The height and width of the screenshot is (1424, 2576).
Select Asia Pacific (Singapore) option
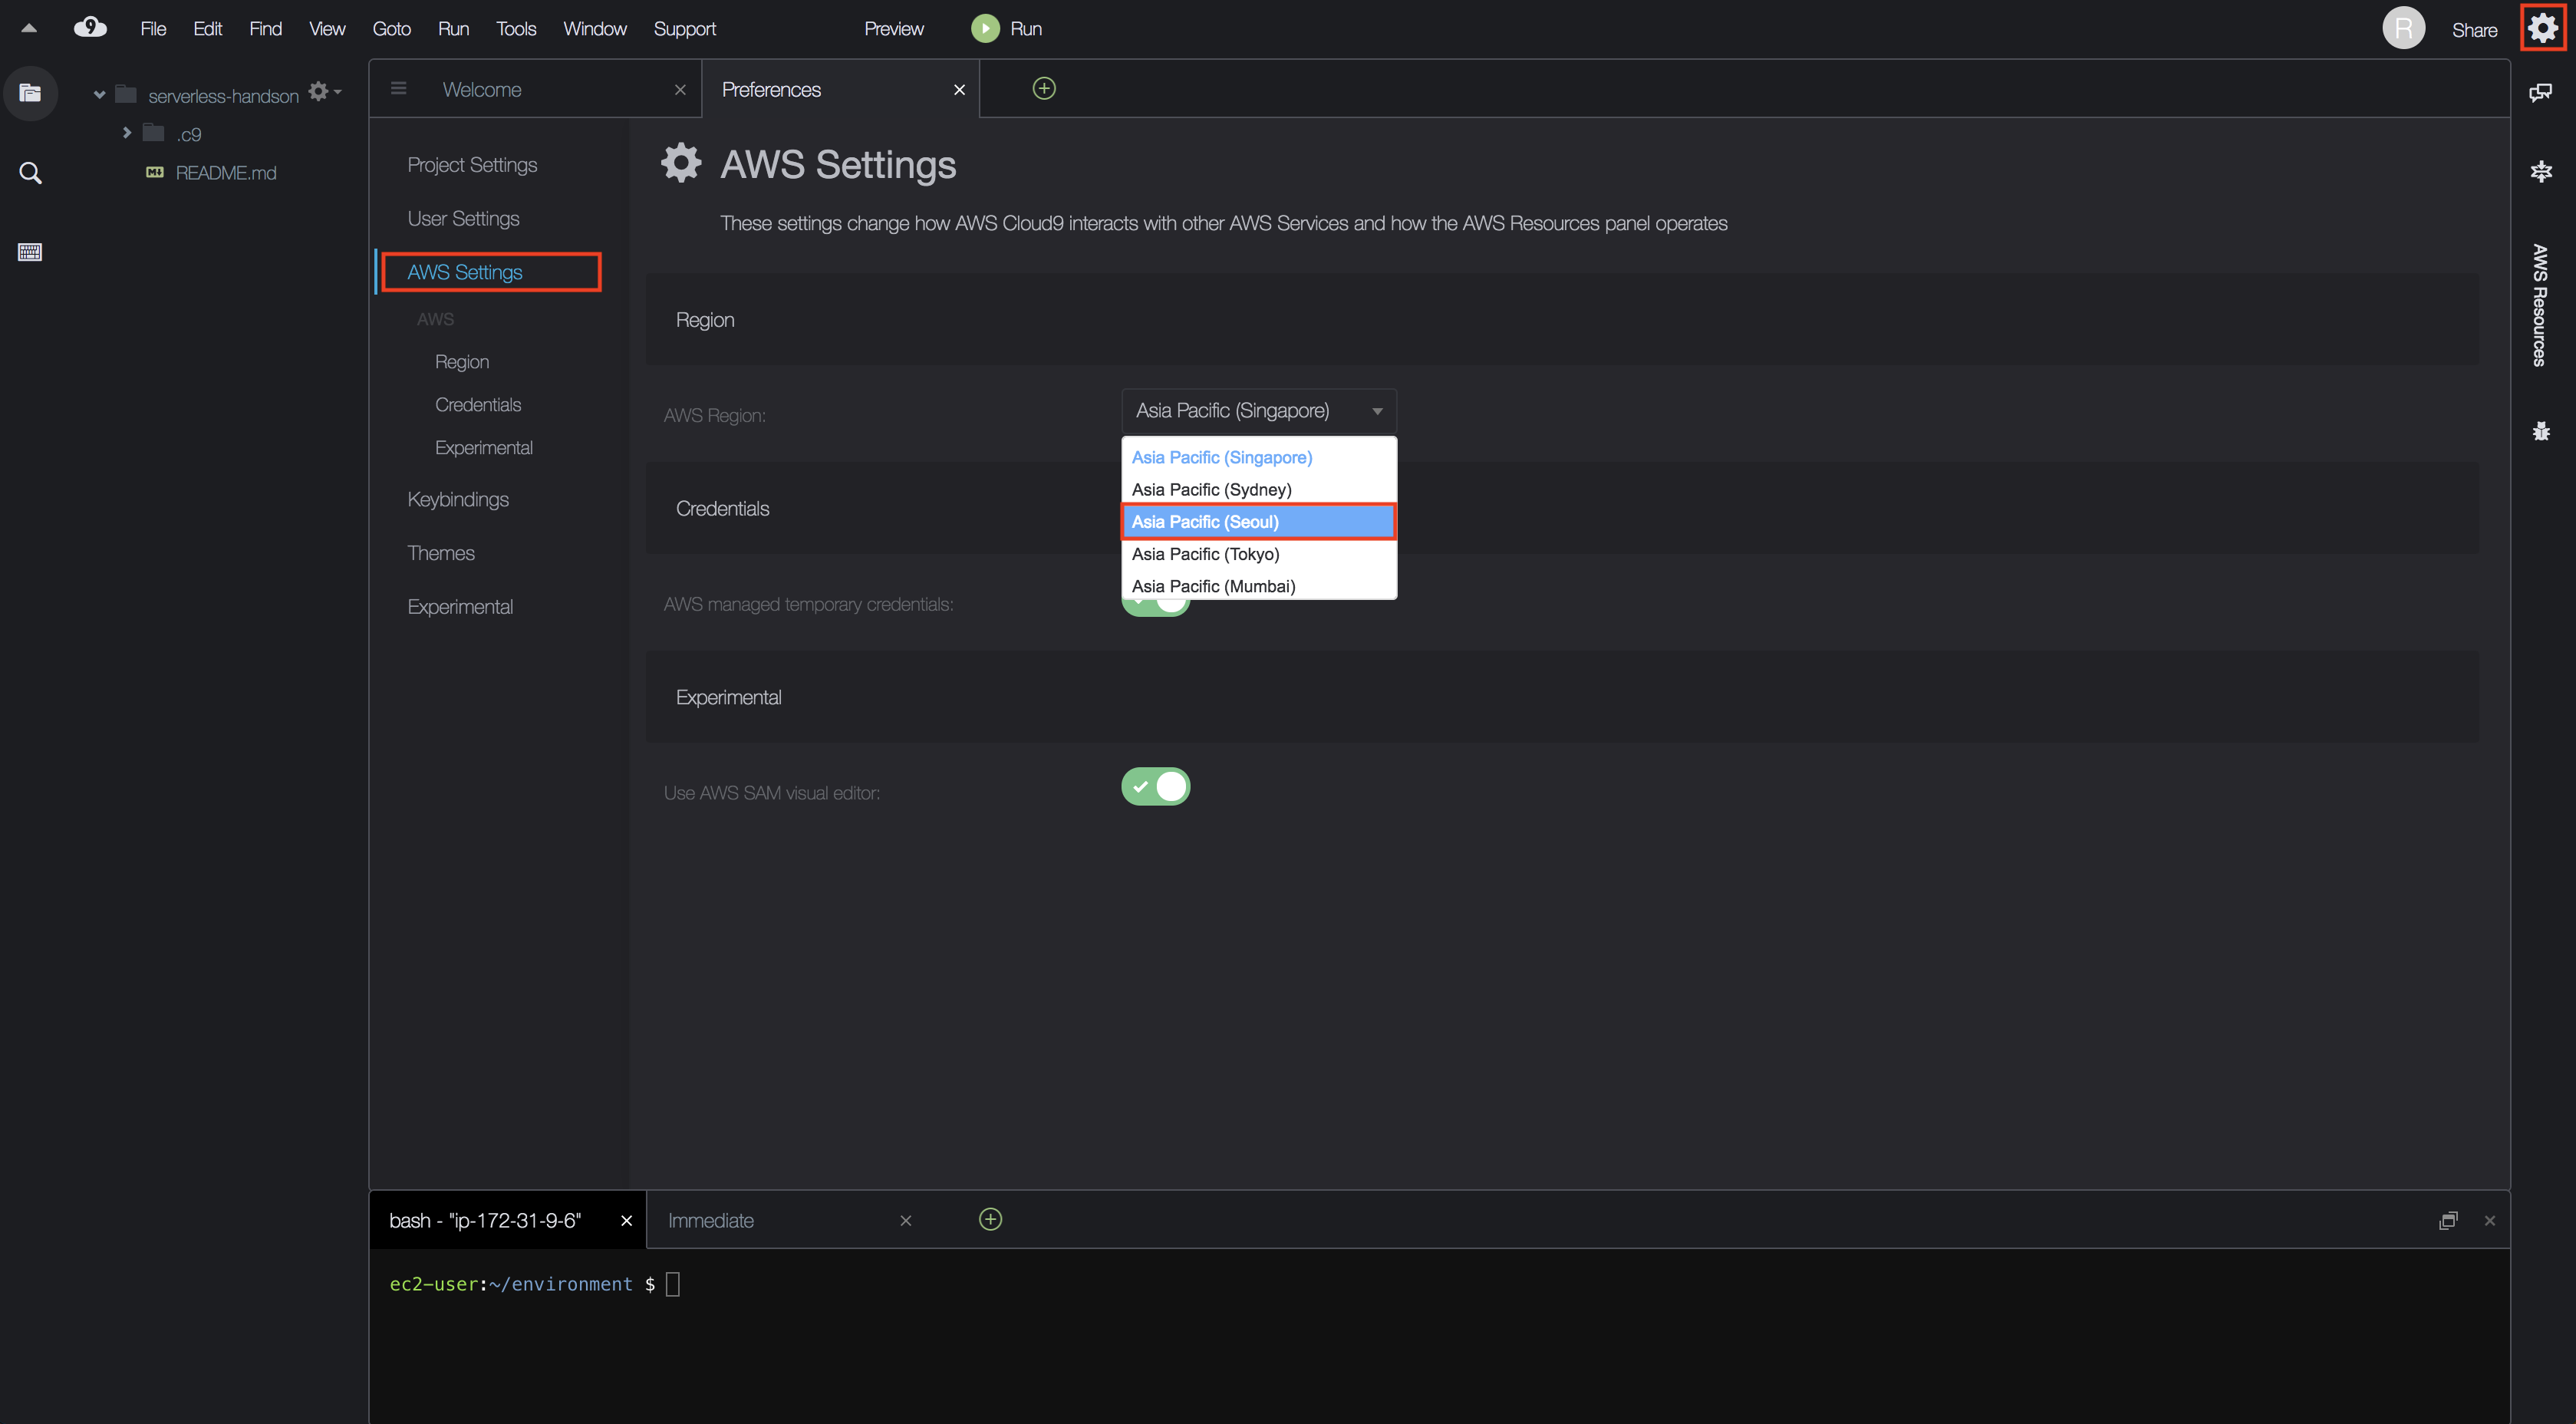[x=1259, y=458]
